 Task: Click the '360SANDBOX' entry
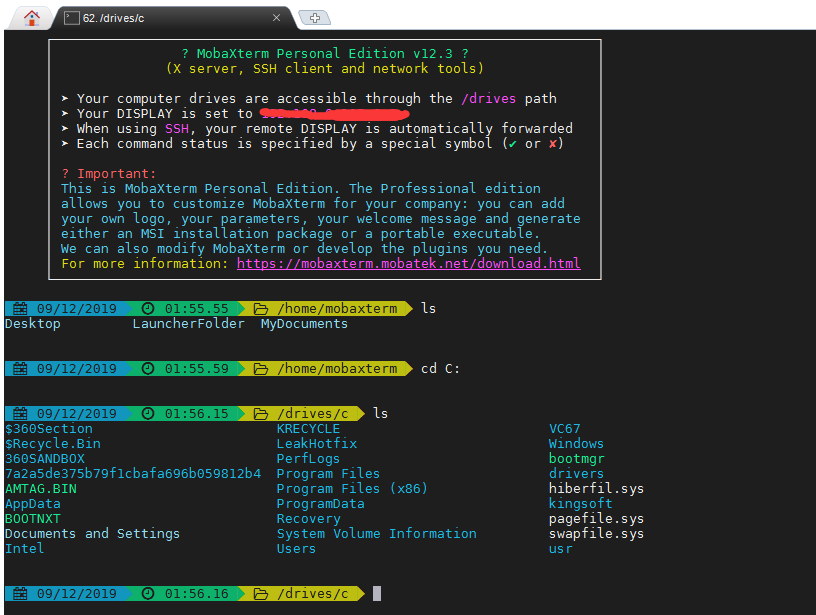click(45, 459)
